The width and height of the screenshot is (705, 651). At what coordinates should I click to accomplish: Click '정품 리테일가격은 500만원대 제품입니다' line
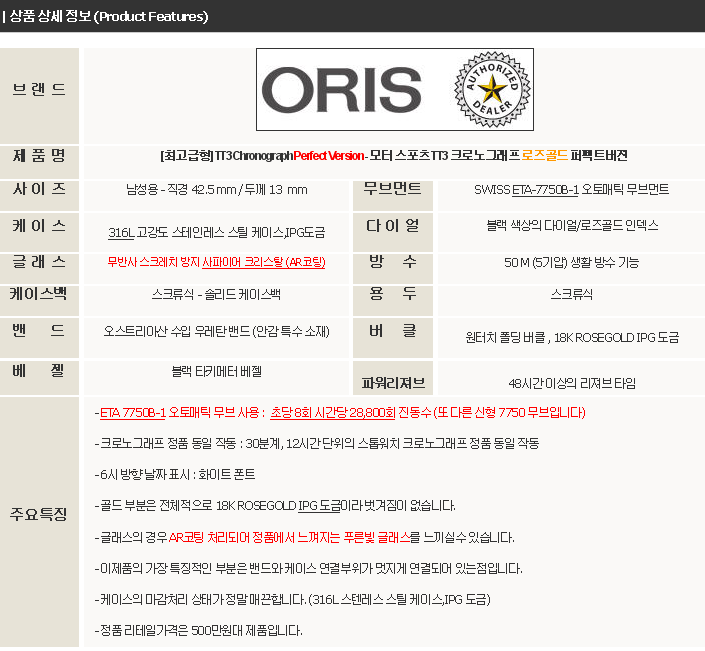pyautogui.click(x=198, y=630)
